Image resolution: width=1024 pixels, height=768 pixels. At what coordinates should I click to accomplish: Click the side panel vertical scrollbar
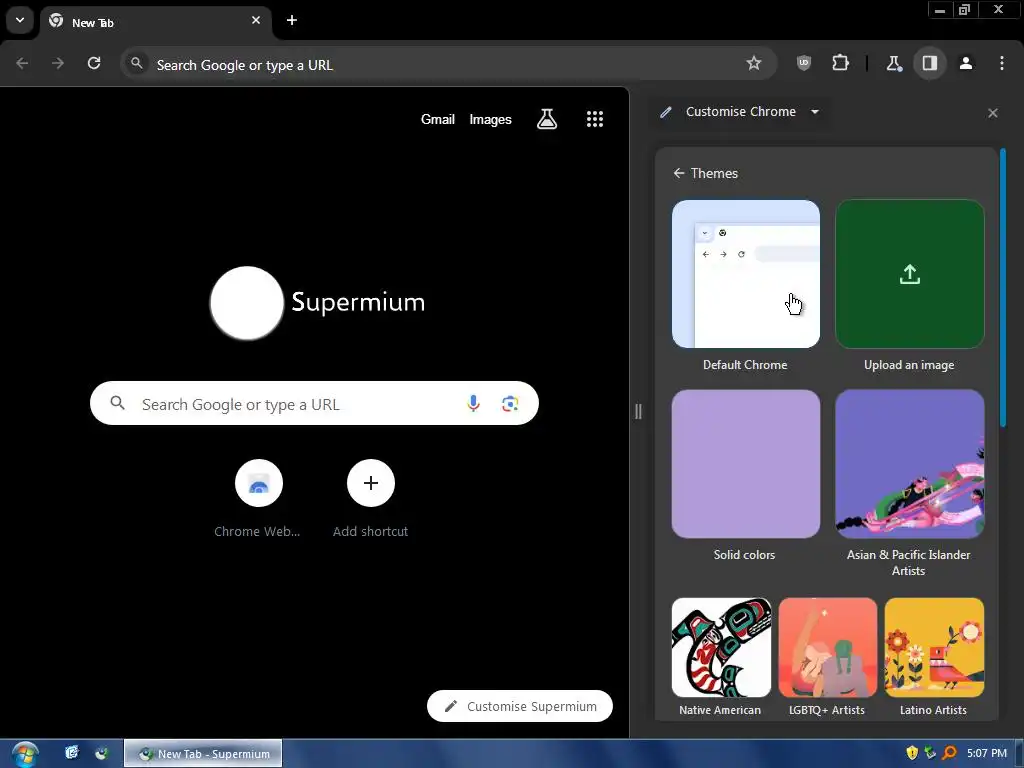coord(1002,288)
